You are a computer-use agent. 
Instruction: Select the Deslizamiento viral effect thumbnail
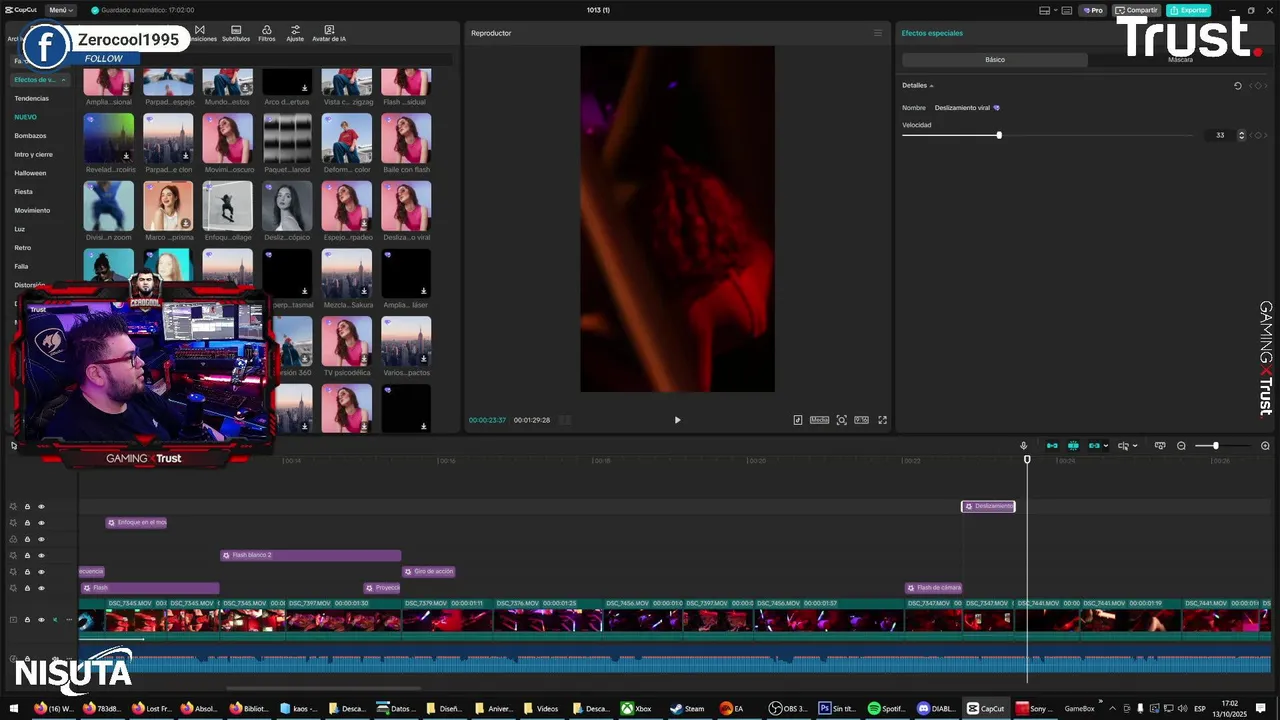[x=406, y=205]
